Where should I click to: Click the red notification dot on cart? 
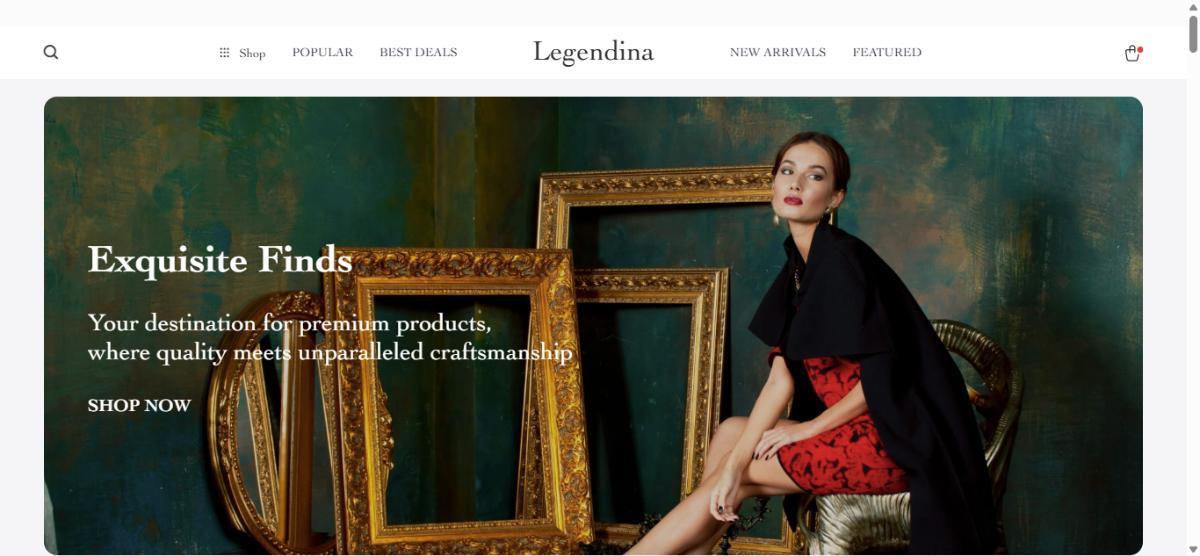1140,49
